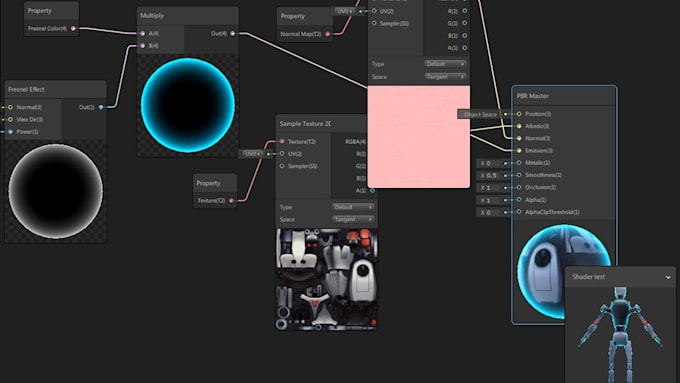The image size is (680, 383).
Task: Click the robot model in Shader test preview
Action: (x=620, y=334)
